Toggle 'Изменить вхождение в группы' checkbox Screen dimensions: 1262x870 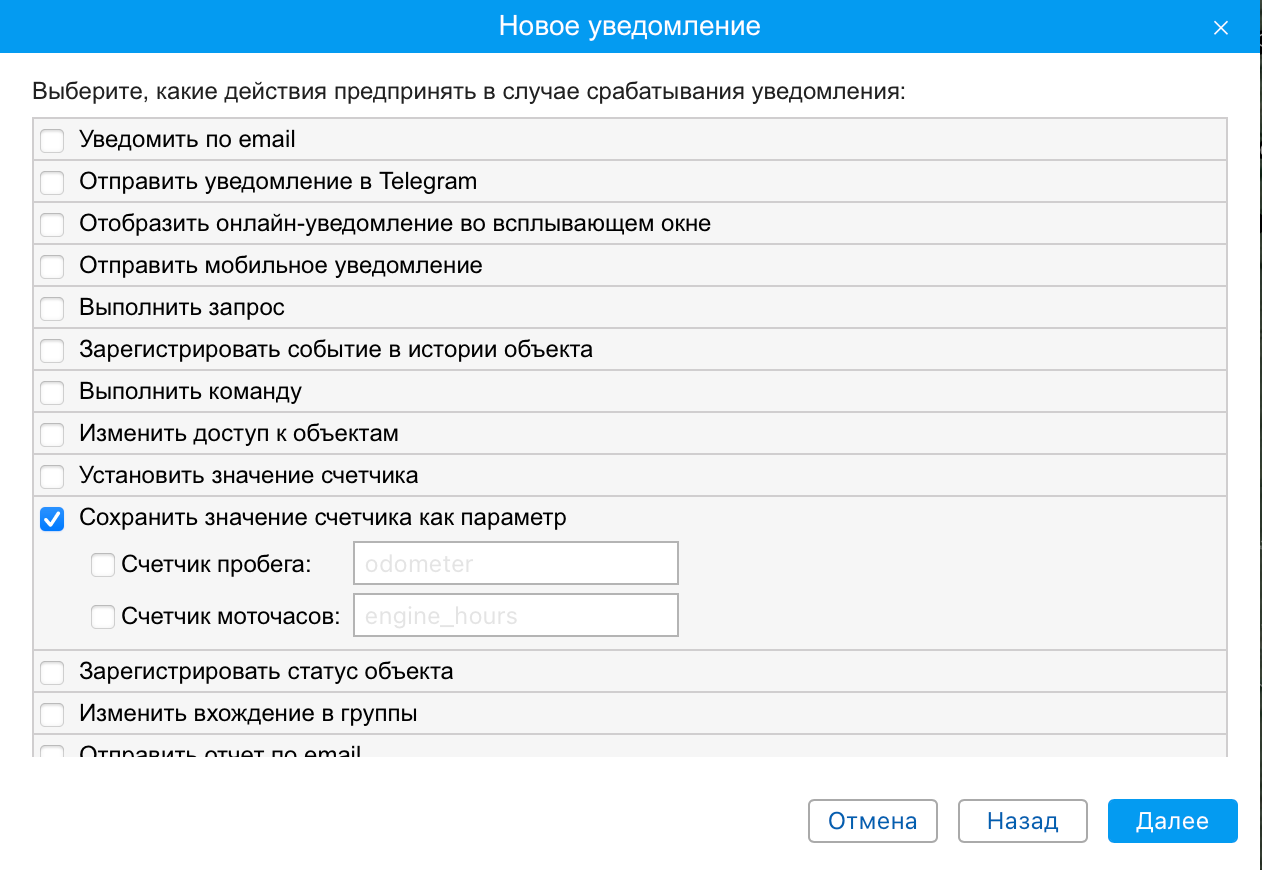(x=52, y=715)
